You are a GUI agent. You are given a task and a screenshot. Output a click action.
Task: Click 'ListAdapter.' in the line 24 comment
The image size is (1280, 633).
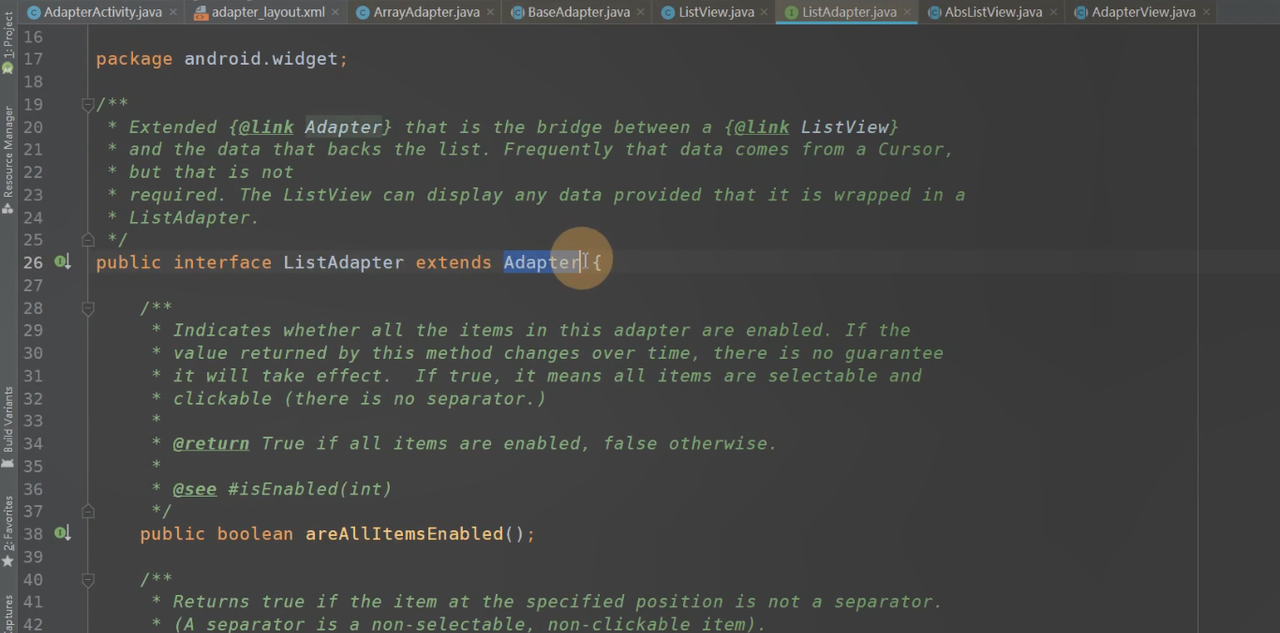[194, 217]
